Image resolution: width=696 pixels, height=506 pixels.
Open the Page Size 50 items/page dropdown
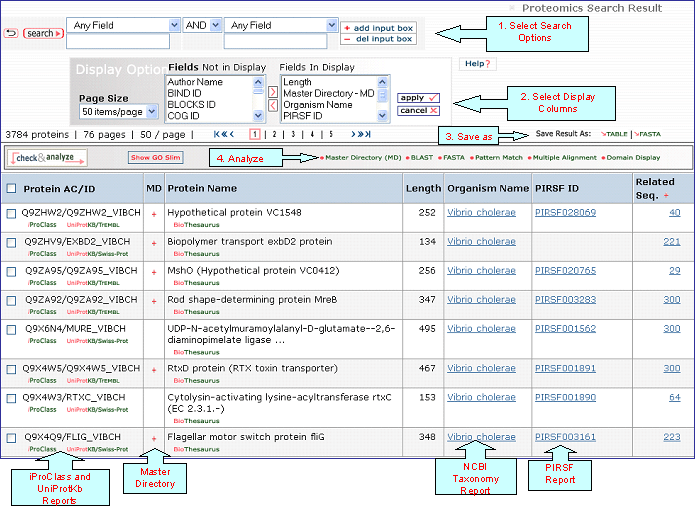[117, 111]
